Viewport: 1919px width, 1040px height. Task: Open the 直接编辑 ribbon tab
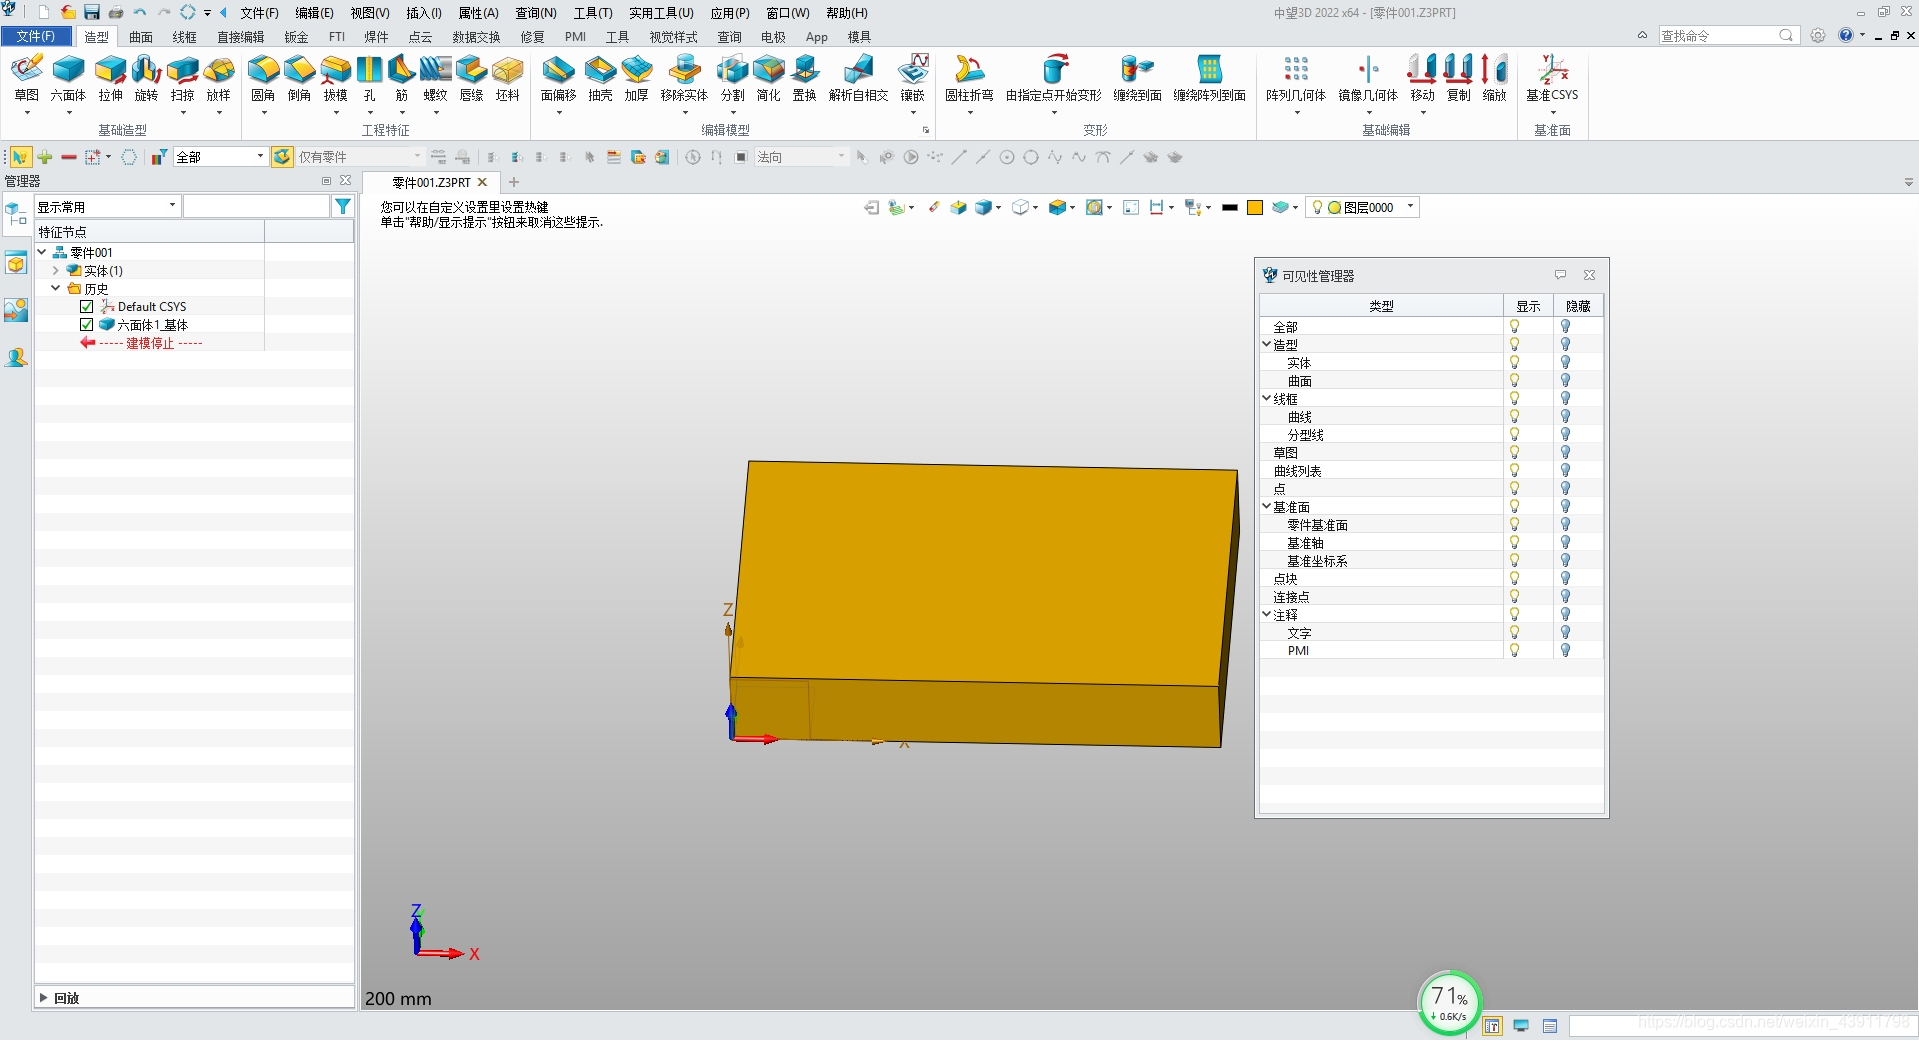tap(241, 37)
